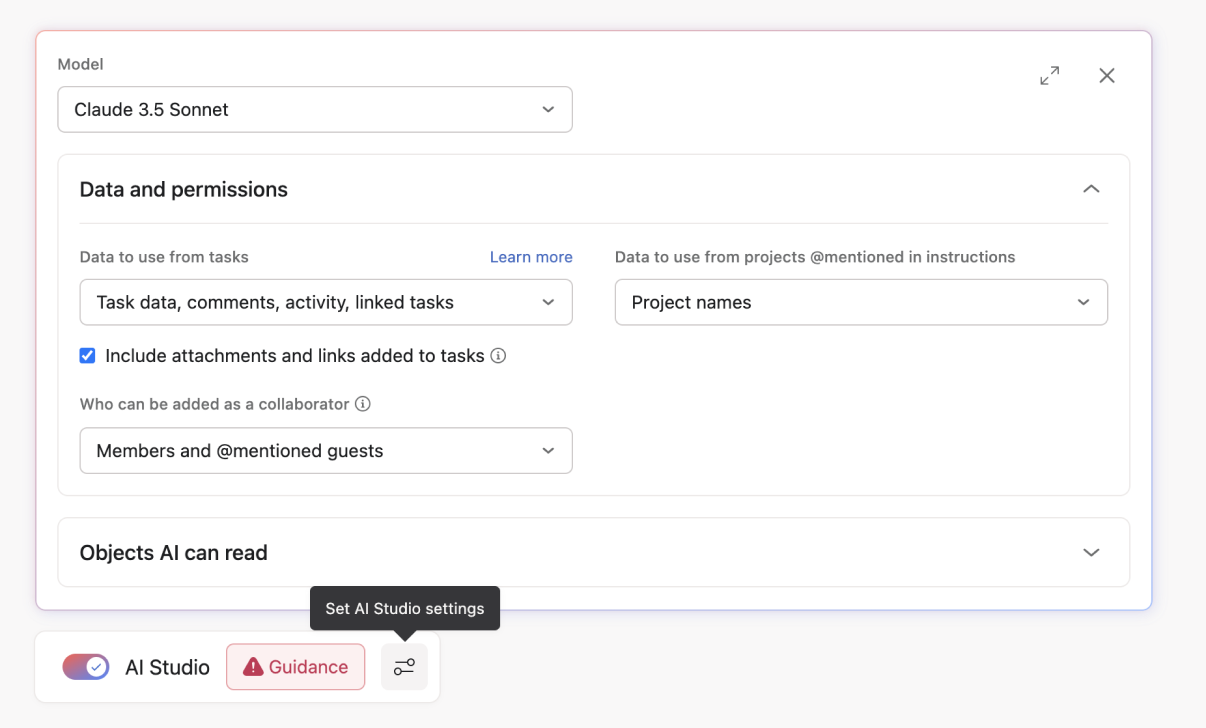The image size is (1206, 728).
Task: Expand the Objects AI can read section
Action: pyautogui.click(x=1091, y=551)
